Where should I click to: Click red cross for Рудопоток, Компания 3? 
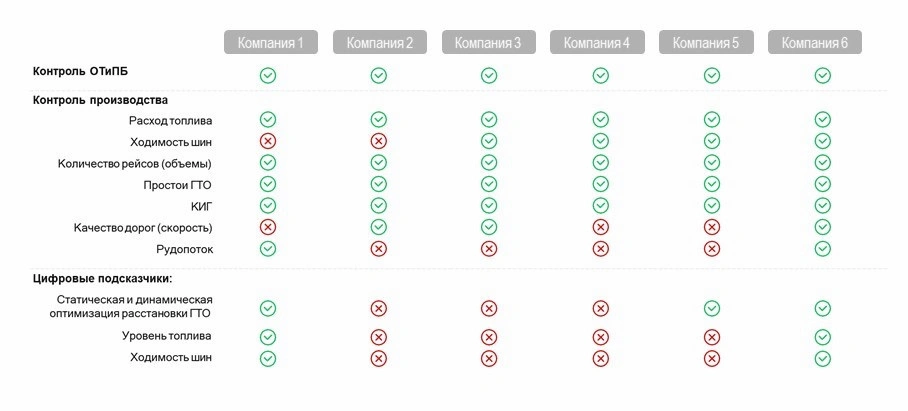(489, 249)
